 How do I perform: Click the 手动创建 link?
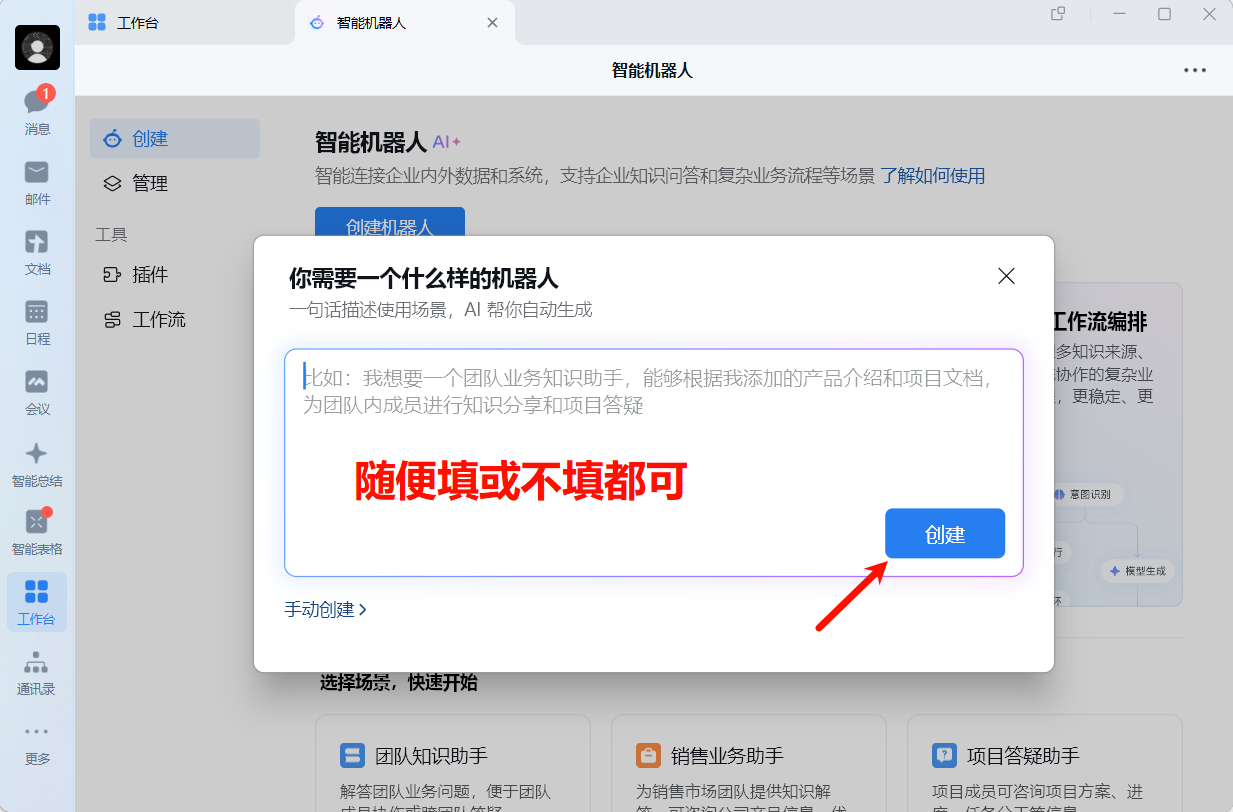(x=326, y=609)
